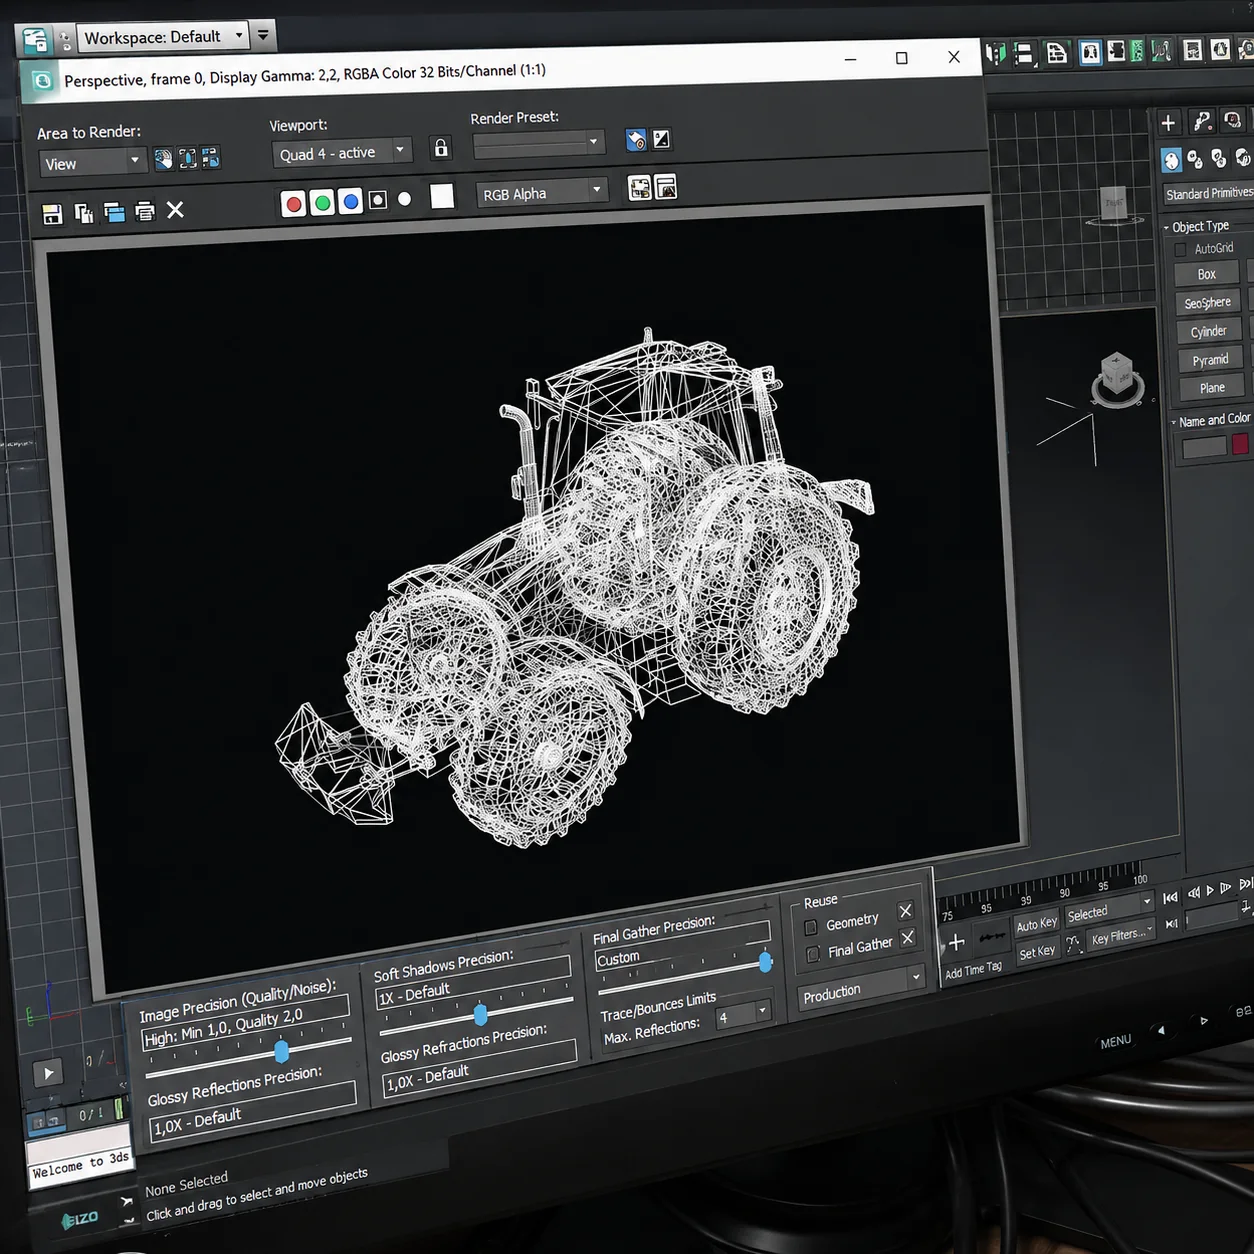
Task: Open the Environment and Effects exposure icon
Action: click(x=662, y=139)
